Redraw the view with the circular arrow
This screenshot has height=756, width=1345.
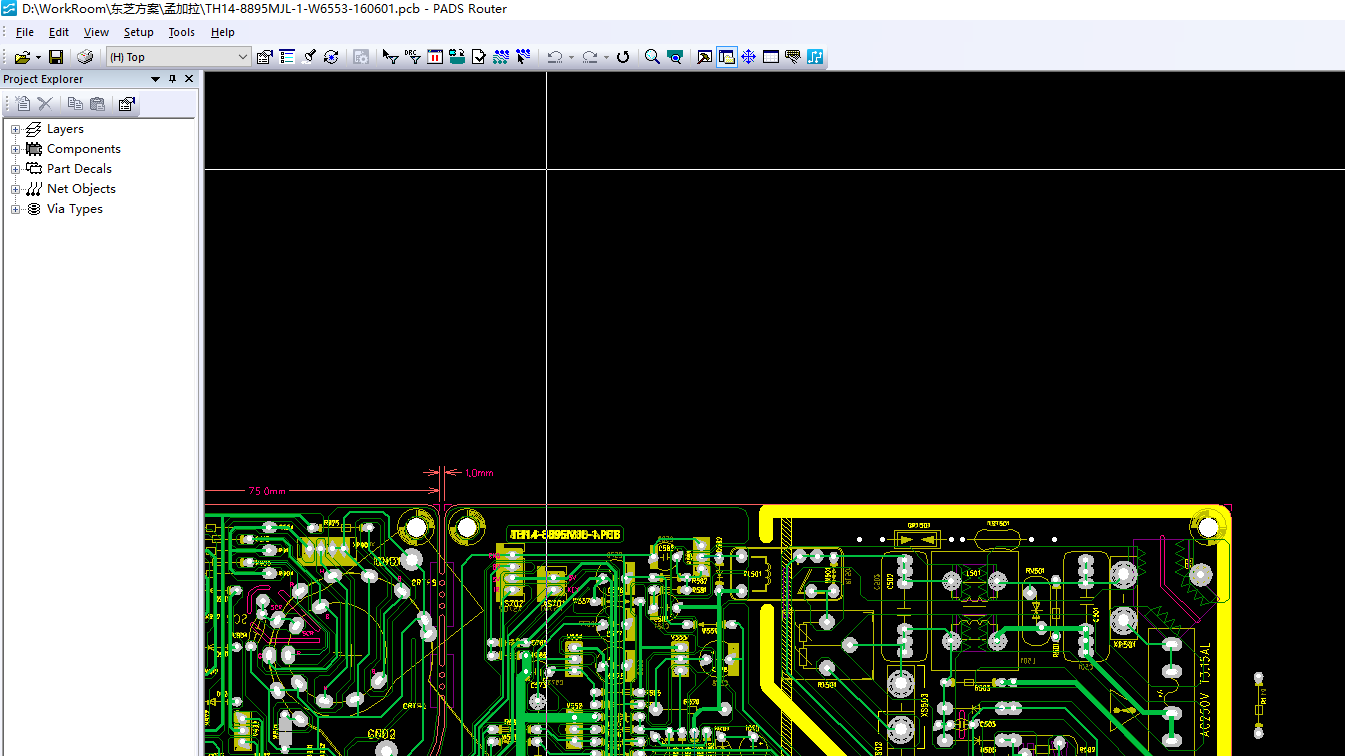click(623, 57)
